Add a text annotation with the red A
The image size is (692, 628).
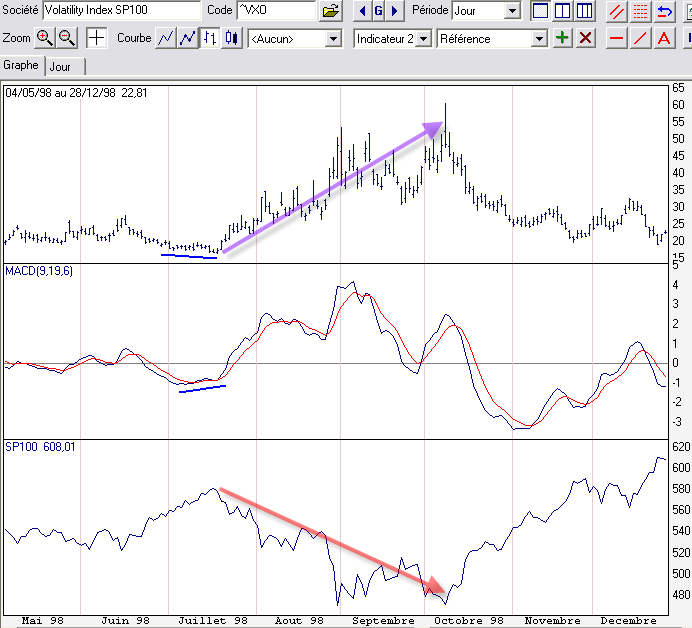664,38
